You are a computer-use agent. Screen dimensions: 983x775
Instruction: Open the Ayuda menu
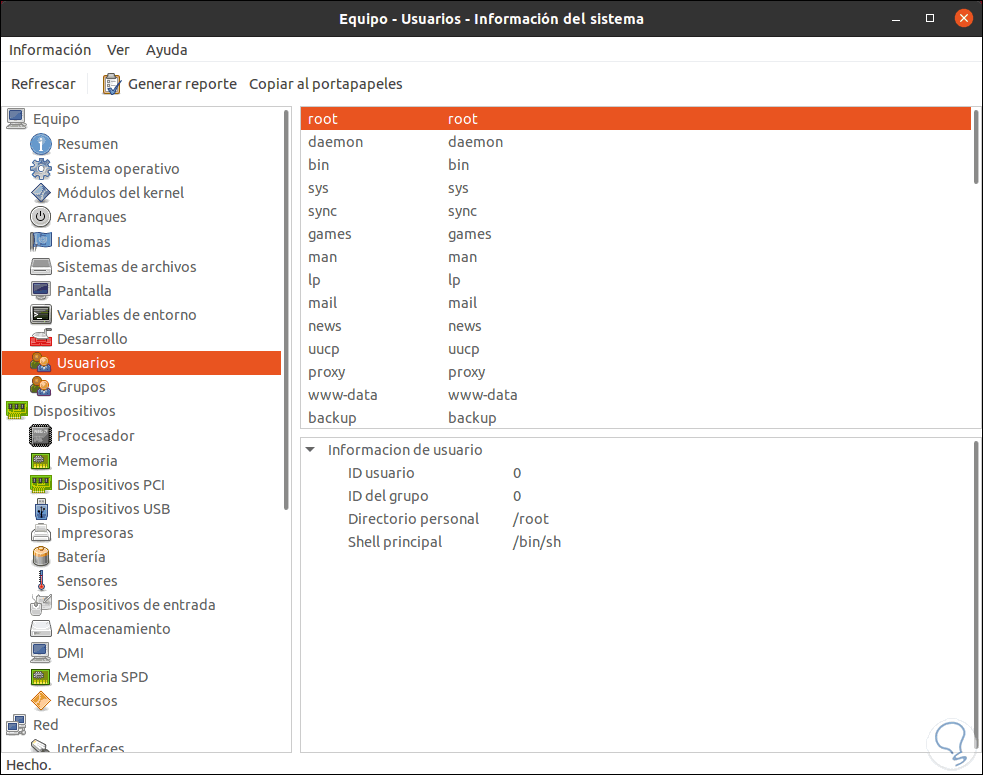pos(166,50)
